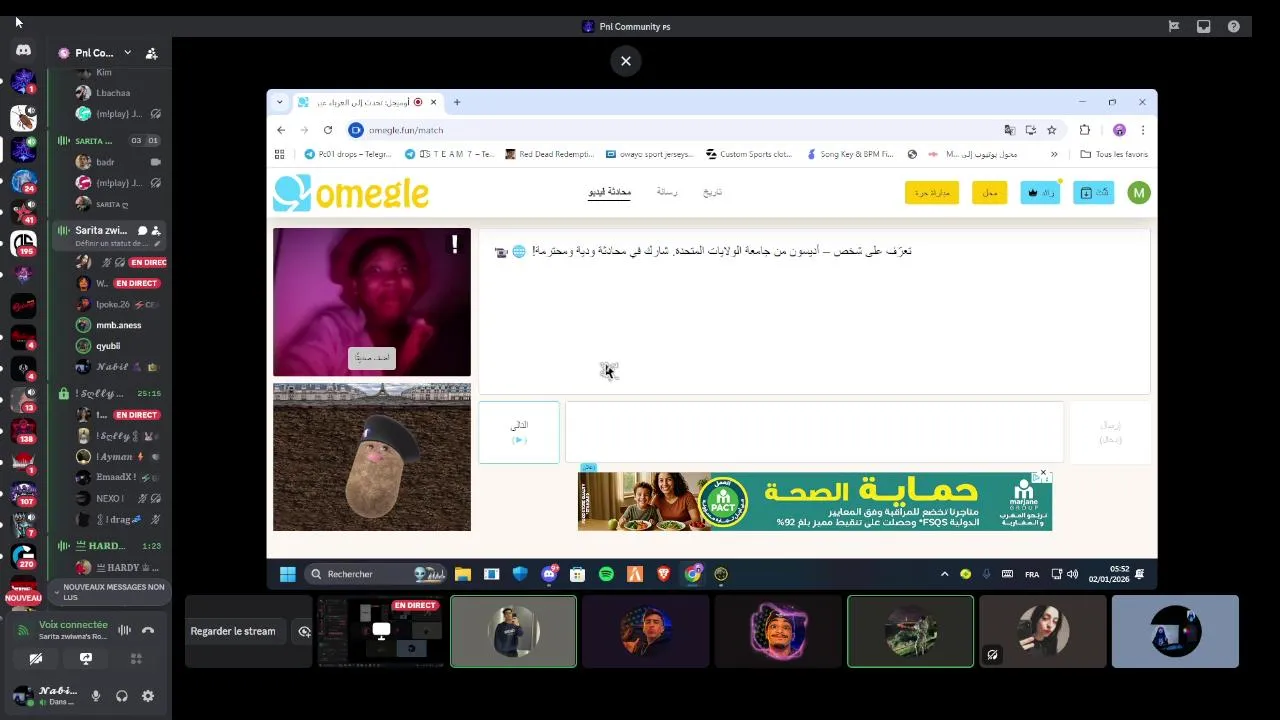
Task: Bookmark star icon in streamed Chrome
Action: [1051, 130]
